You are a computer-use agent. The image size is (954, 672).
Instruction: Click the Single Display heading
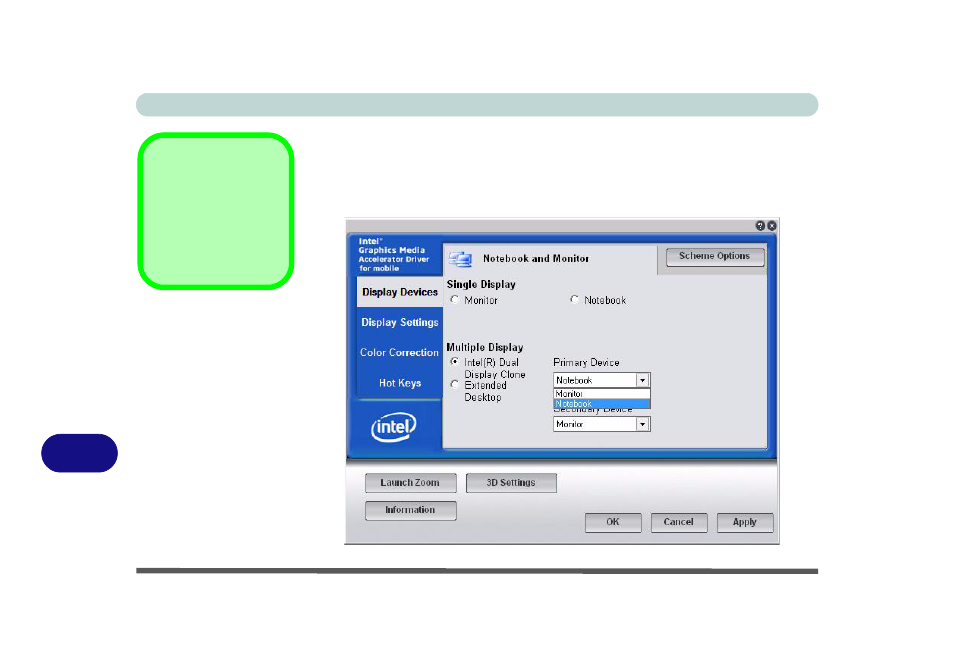[x=481, y=284]
